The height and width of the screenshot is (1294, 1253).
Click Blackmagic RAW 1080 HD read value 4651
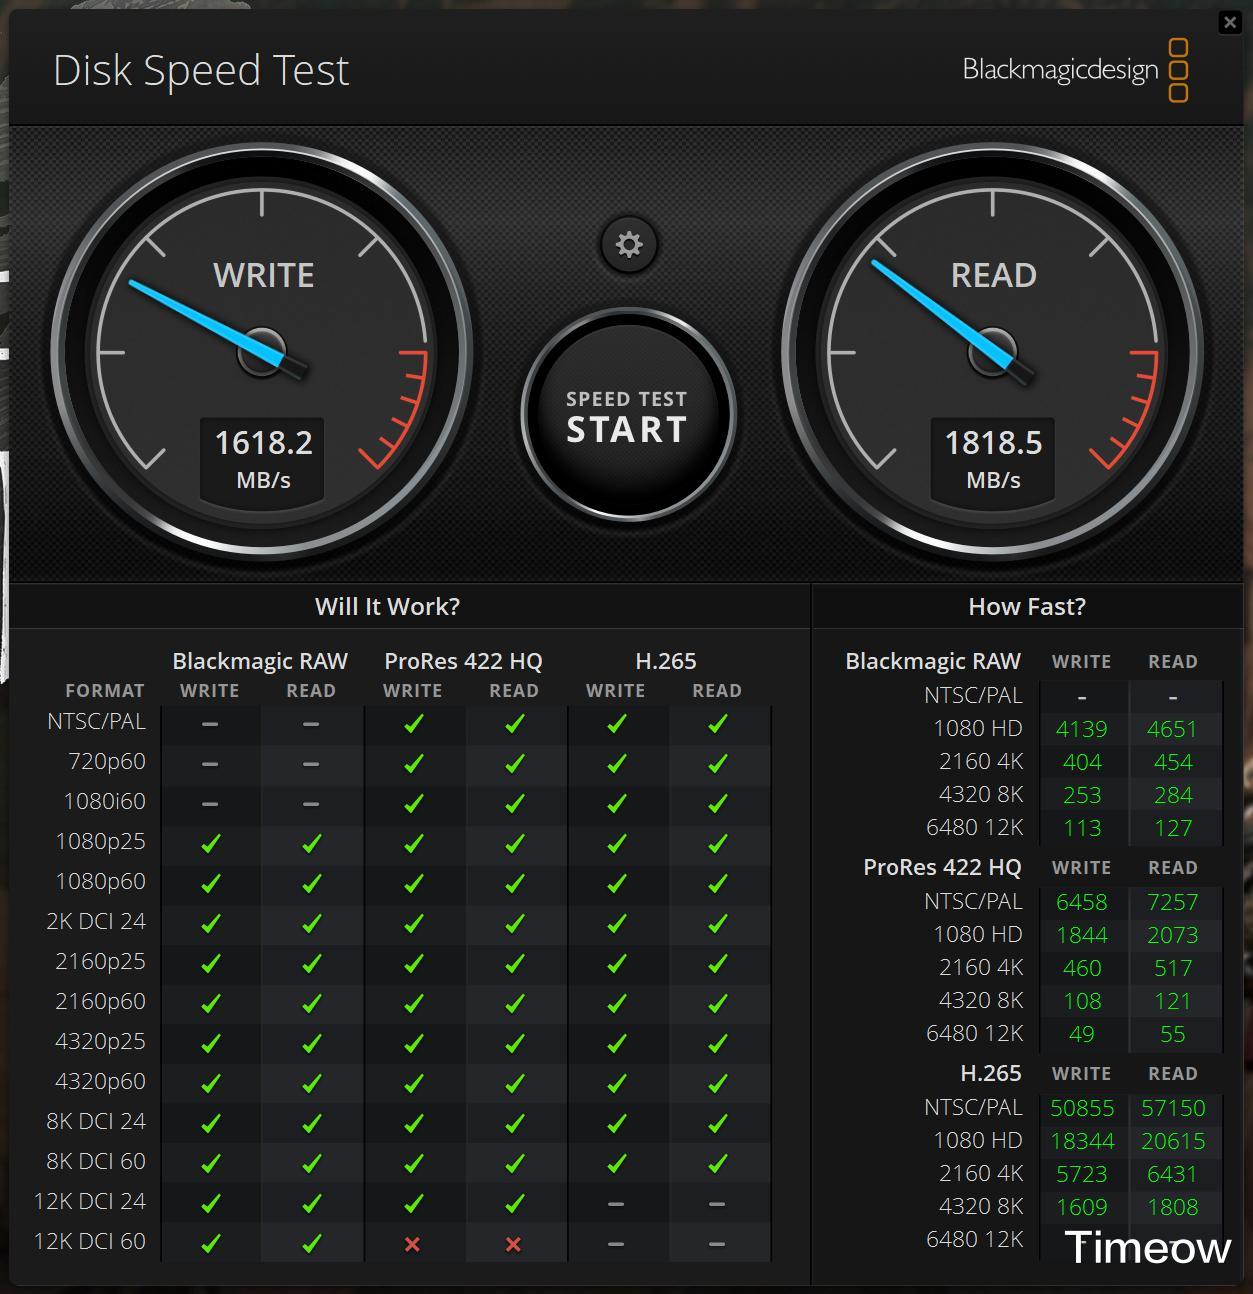pyautogui.click(x=1172, y=729)
